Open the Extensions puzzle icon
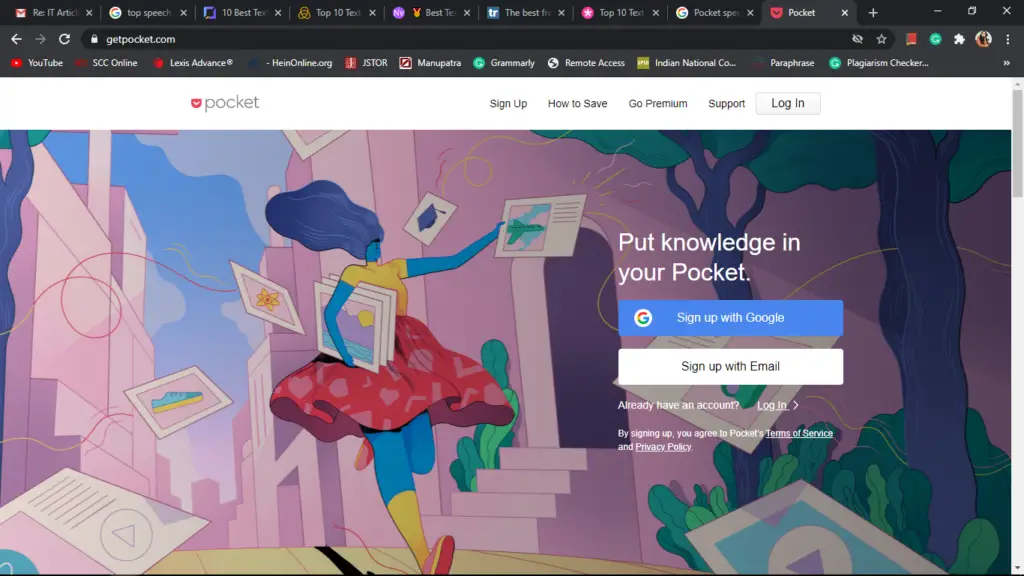The width and height of the screenshot is (1024, 576). (959, 39)
